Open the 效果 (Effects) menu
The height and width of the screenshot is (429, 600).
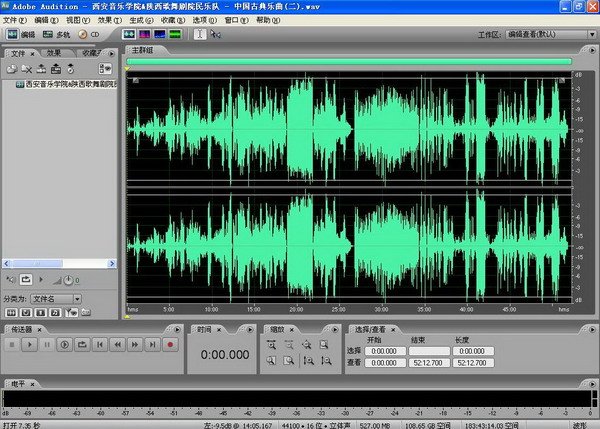[x=104, y=19]
